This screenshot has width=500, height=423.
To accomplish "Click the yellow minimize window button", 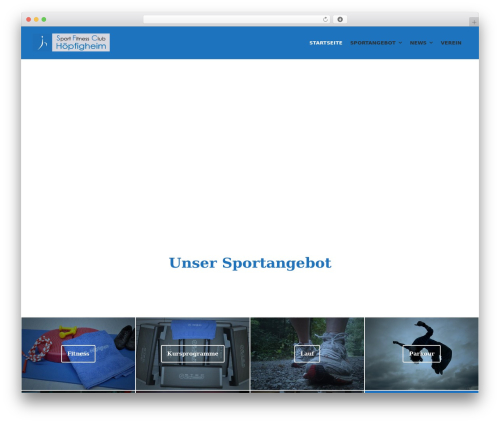I will [36, 20].
